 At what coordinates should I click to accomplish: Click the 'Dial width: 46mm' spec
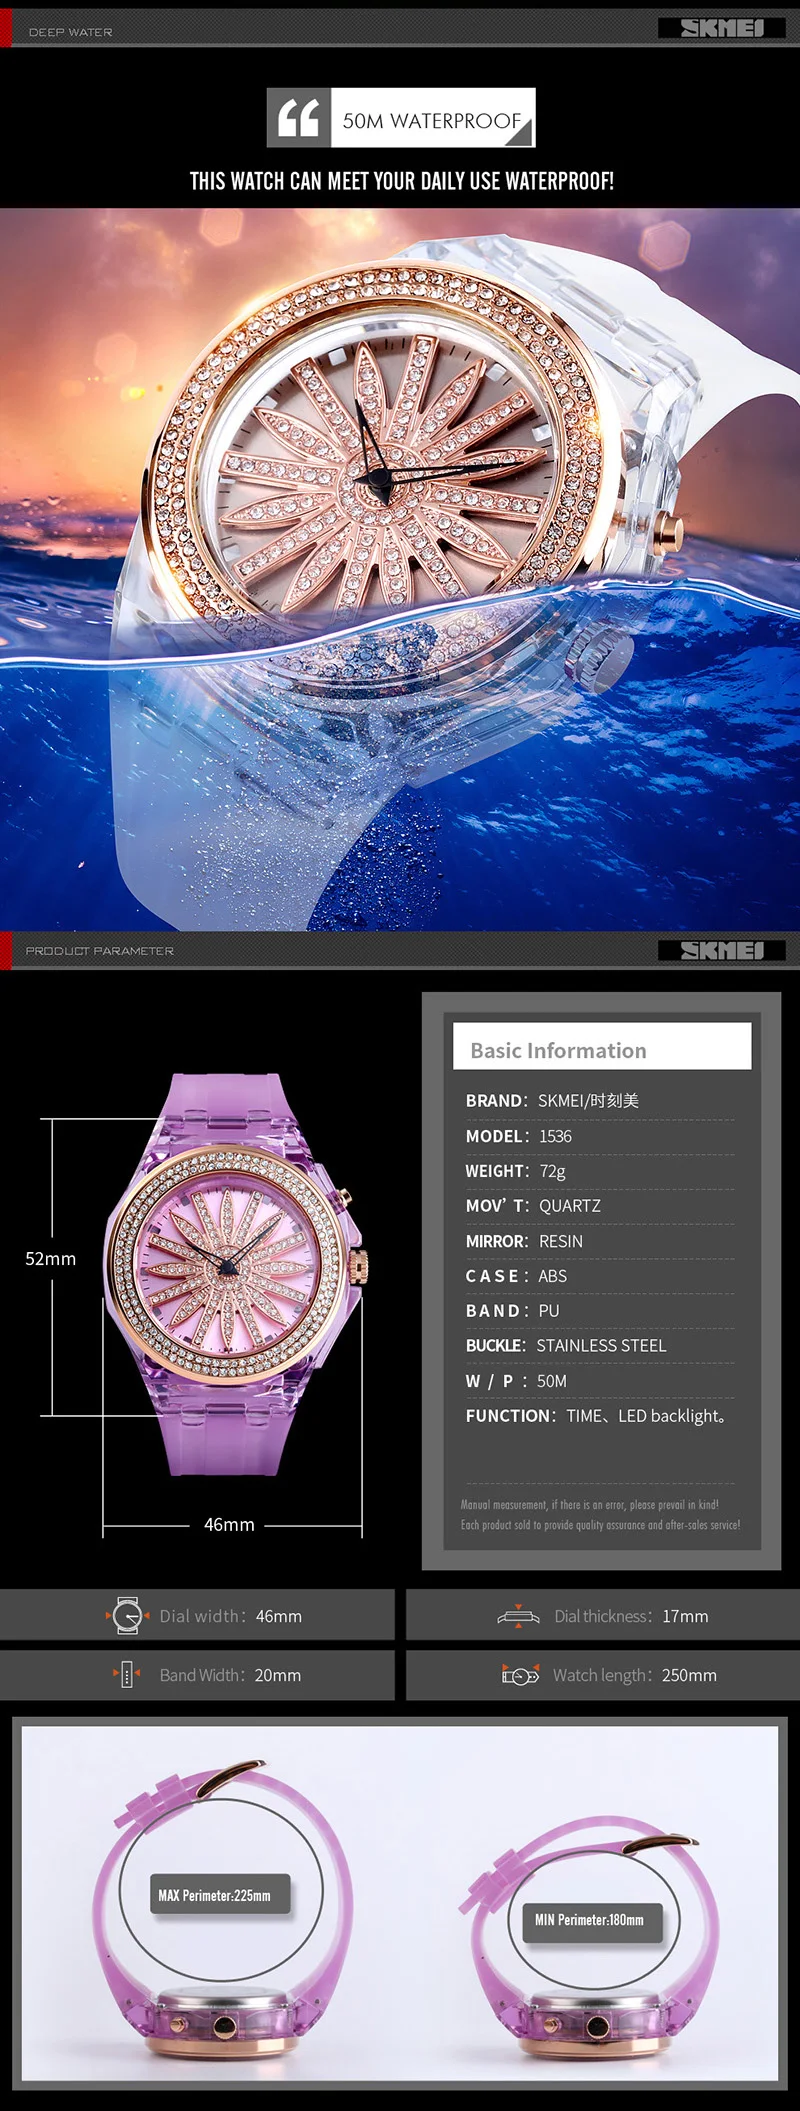pyautogui.click(x=231, y=1616)
